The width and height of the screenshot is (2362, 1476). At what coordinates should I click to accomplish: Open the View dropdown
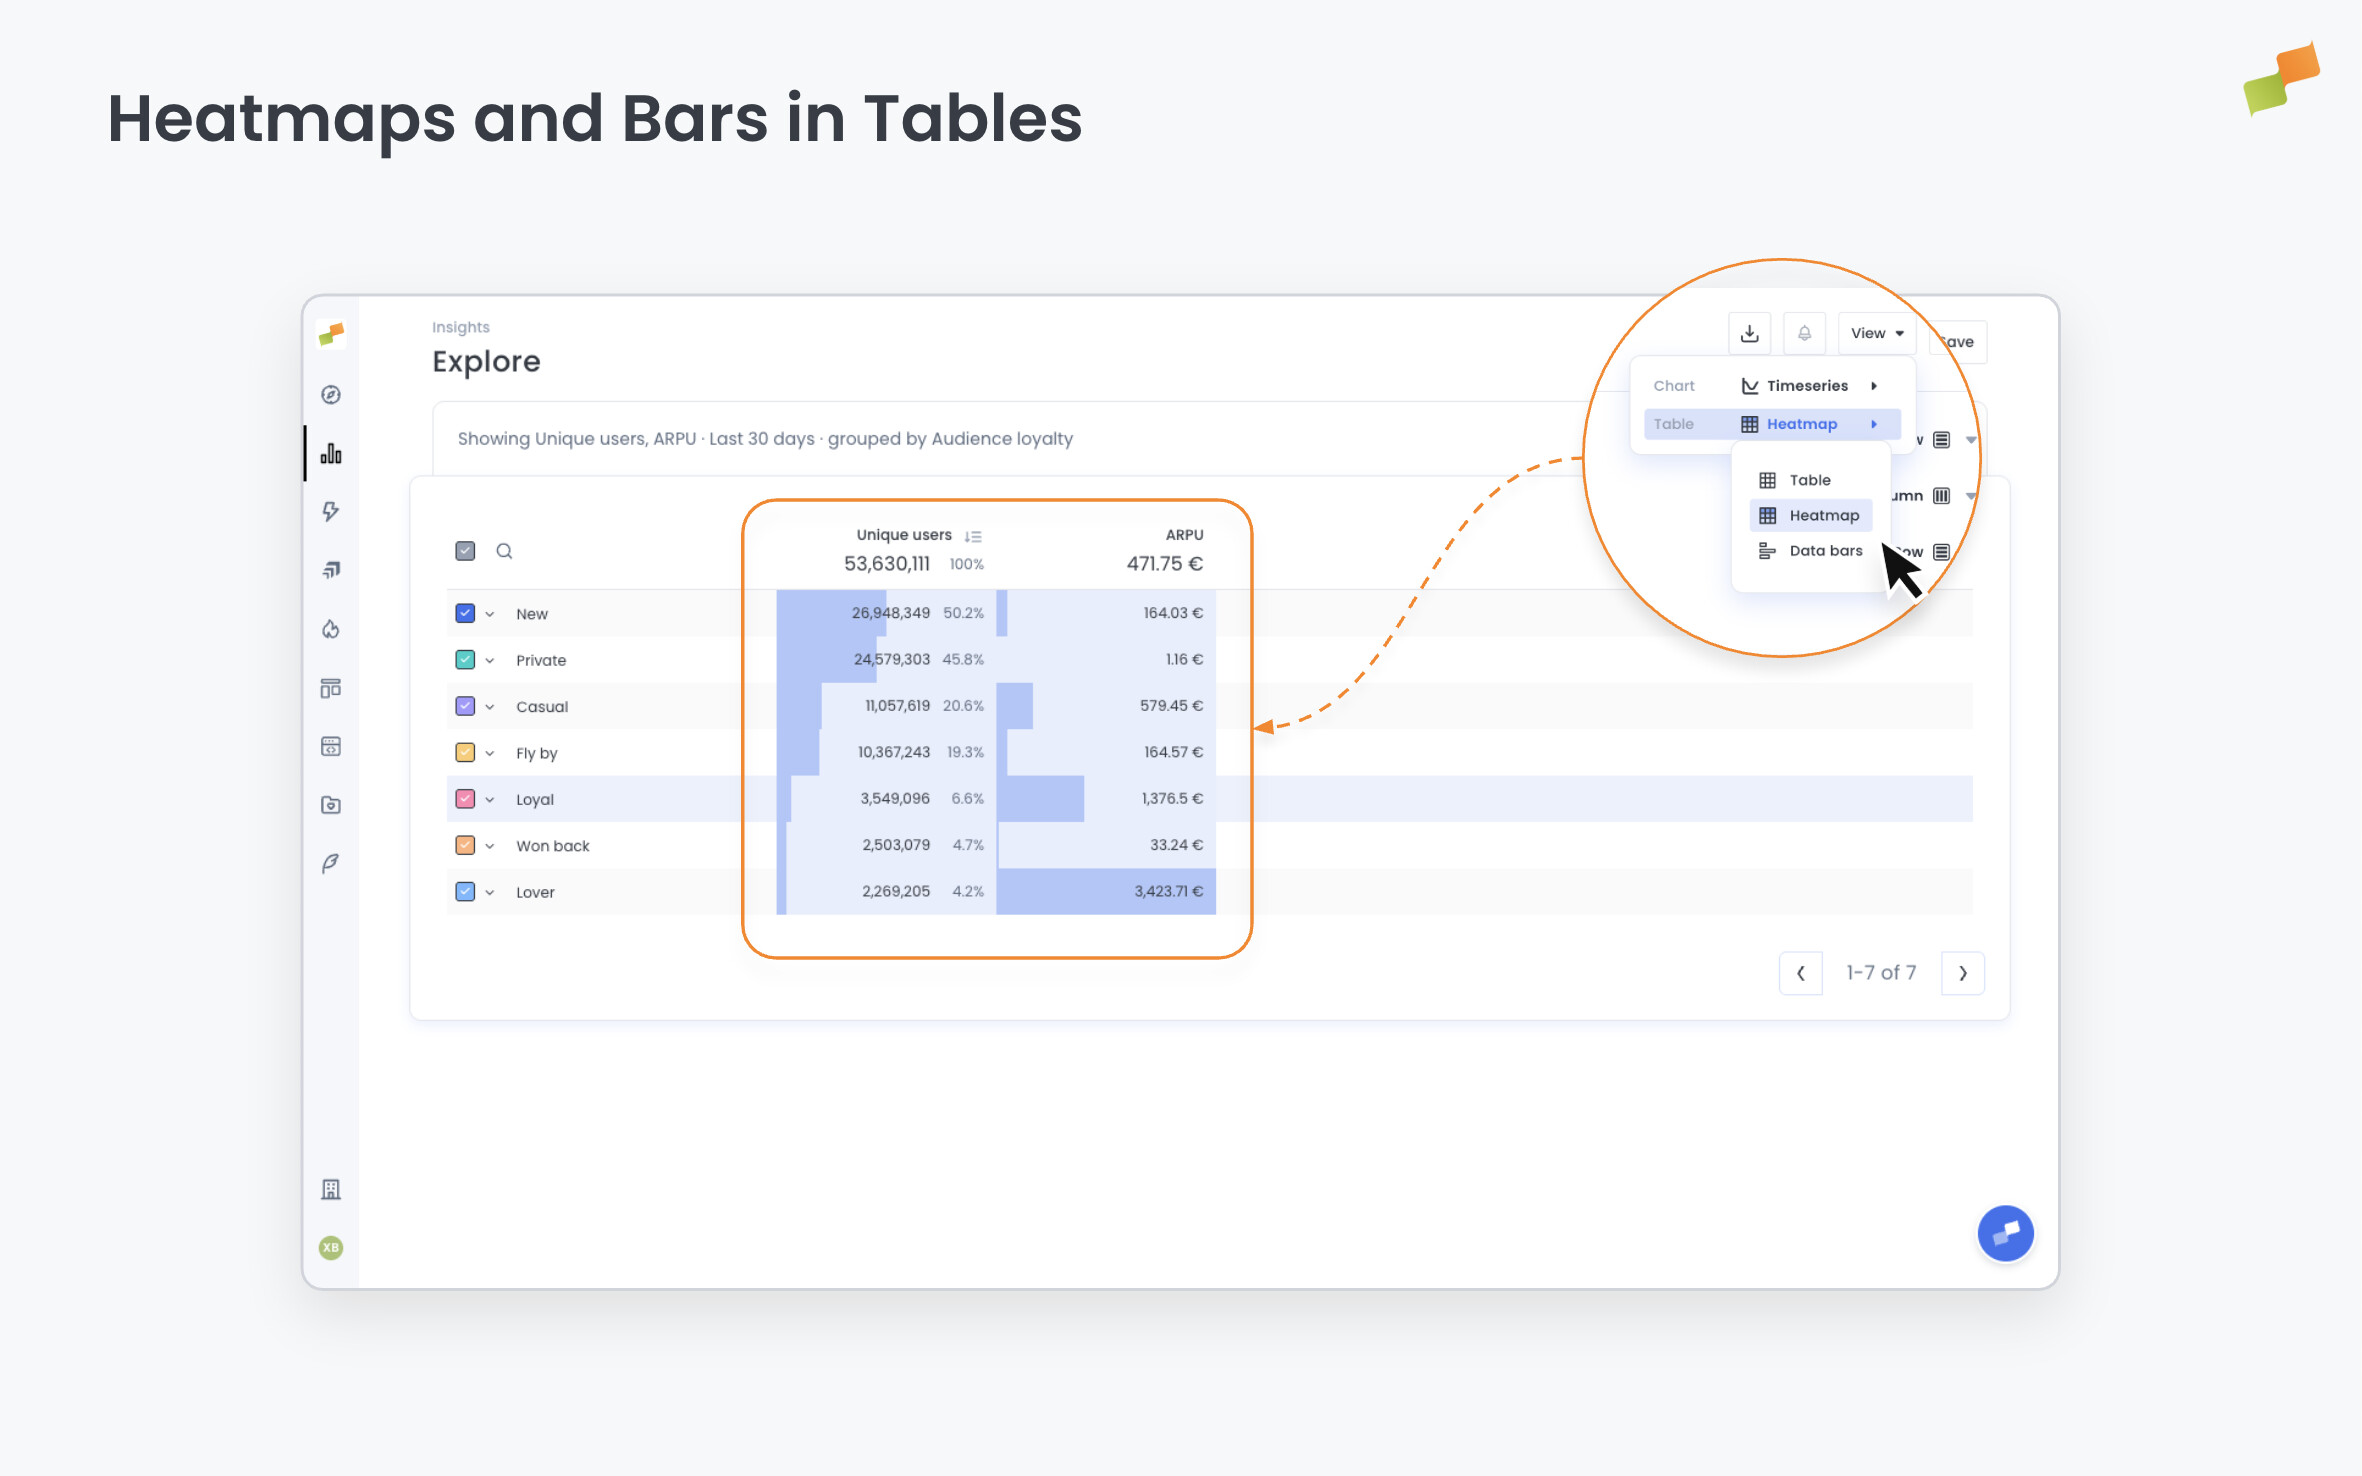click(1875, 333)
